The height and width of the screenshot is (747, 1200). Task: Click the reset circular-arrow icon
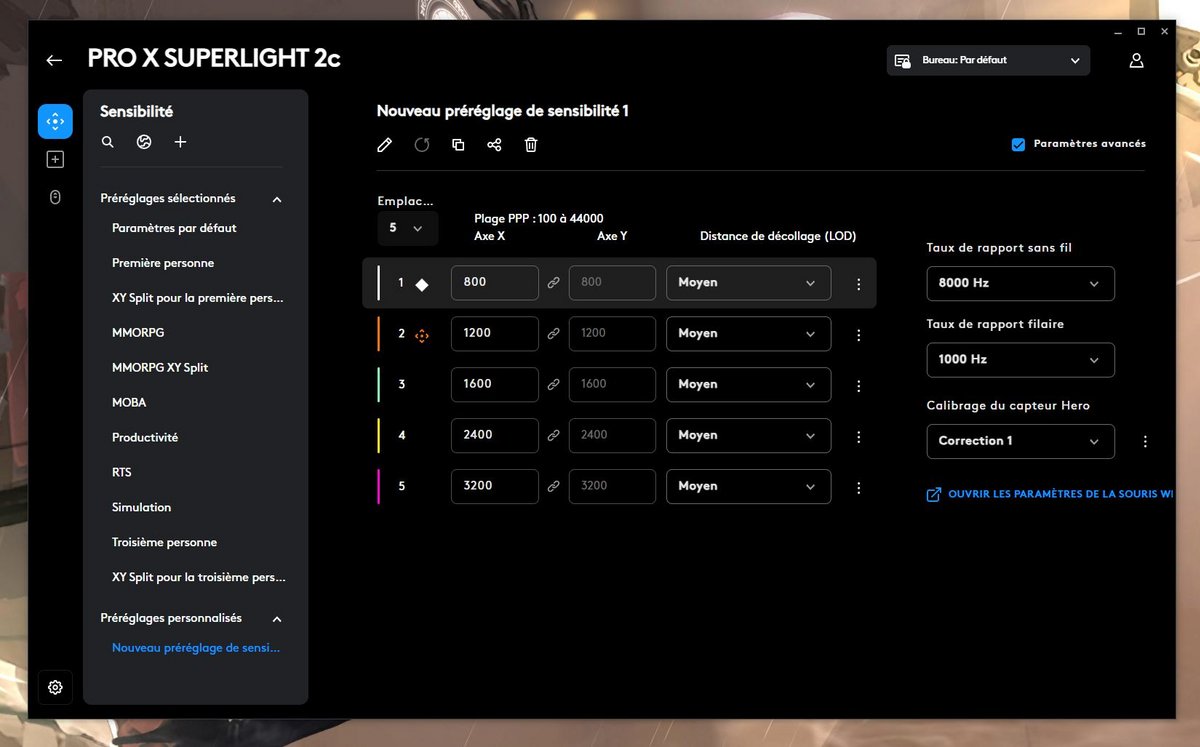(422, 145)
